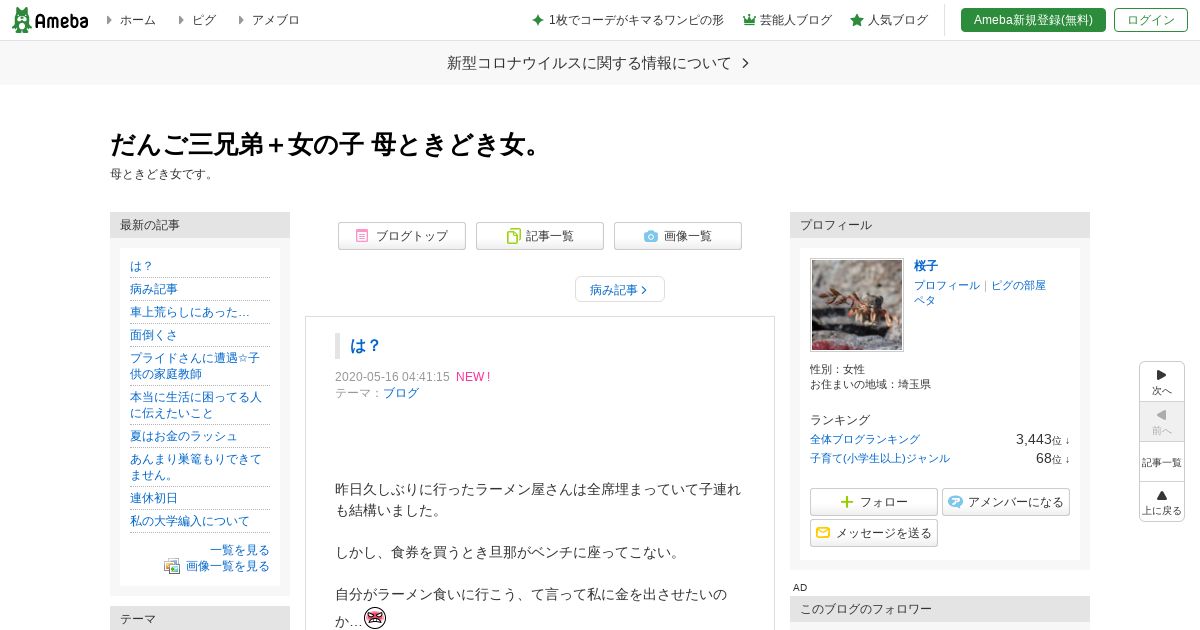Open article title は？ in main post
The height and width of the screenshot is (630, 1200).
tap(365, 346)
